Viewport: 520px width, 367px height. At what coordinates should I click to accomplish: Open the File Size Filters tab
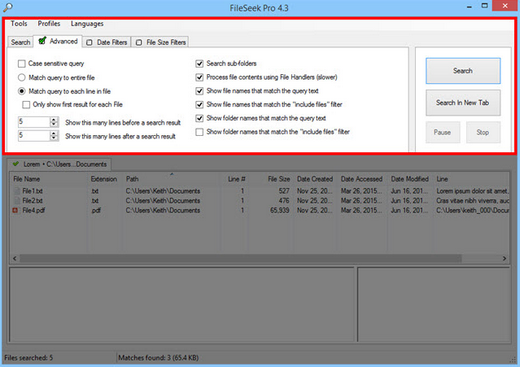pyautogui.click(x=161, y=42)
